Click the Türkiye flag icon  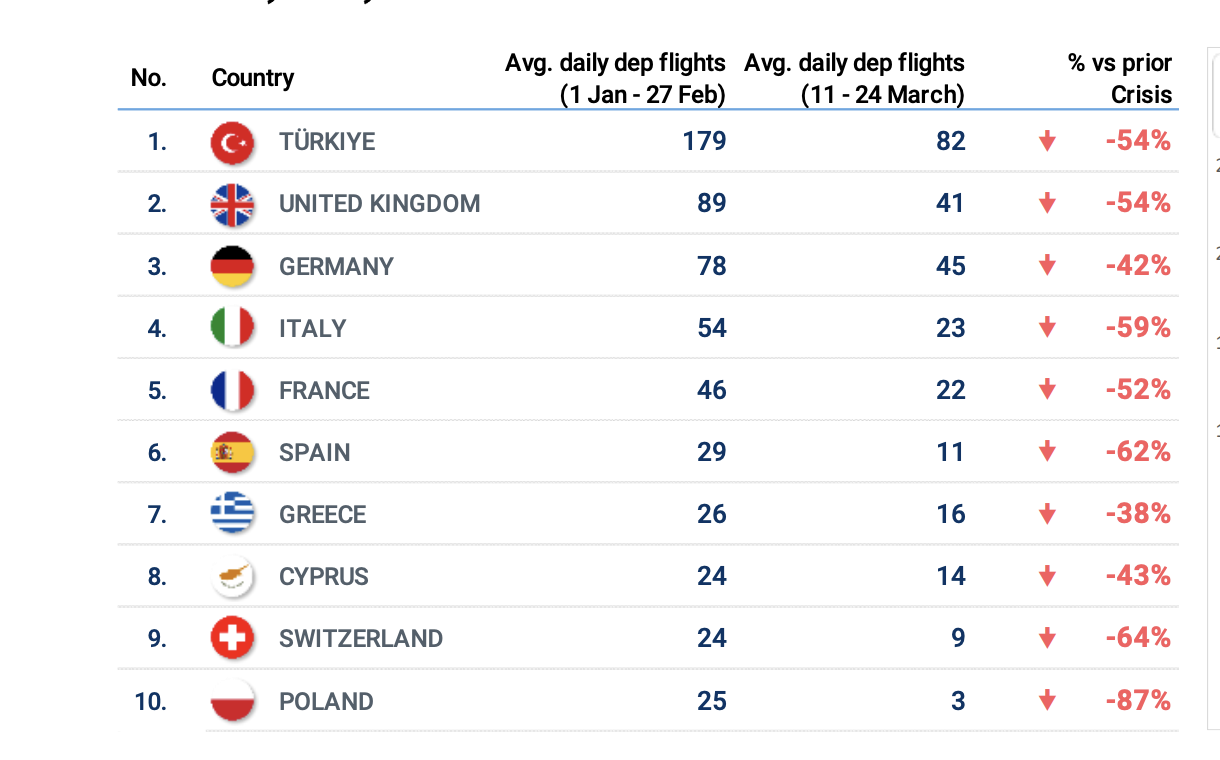click(x=232, y=142)
